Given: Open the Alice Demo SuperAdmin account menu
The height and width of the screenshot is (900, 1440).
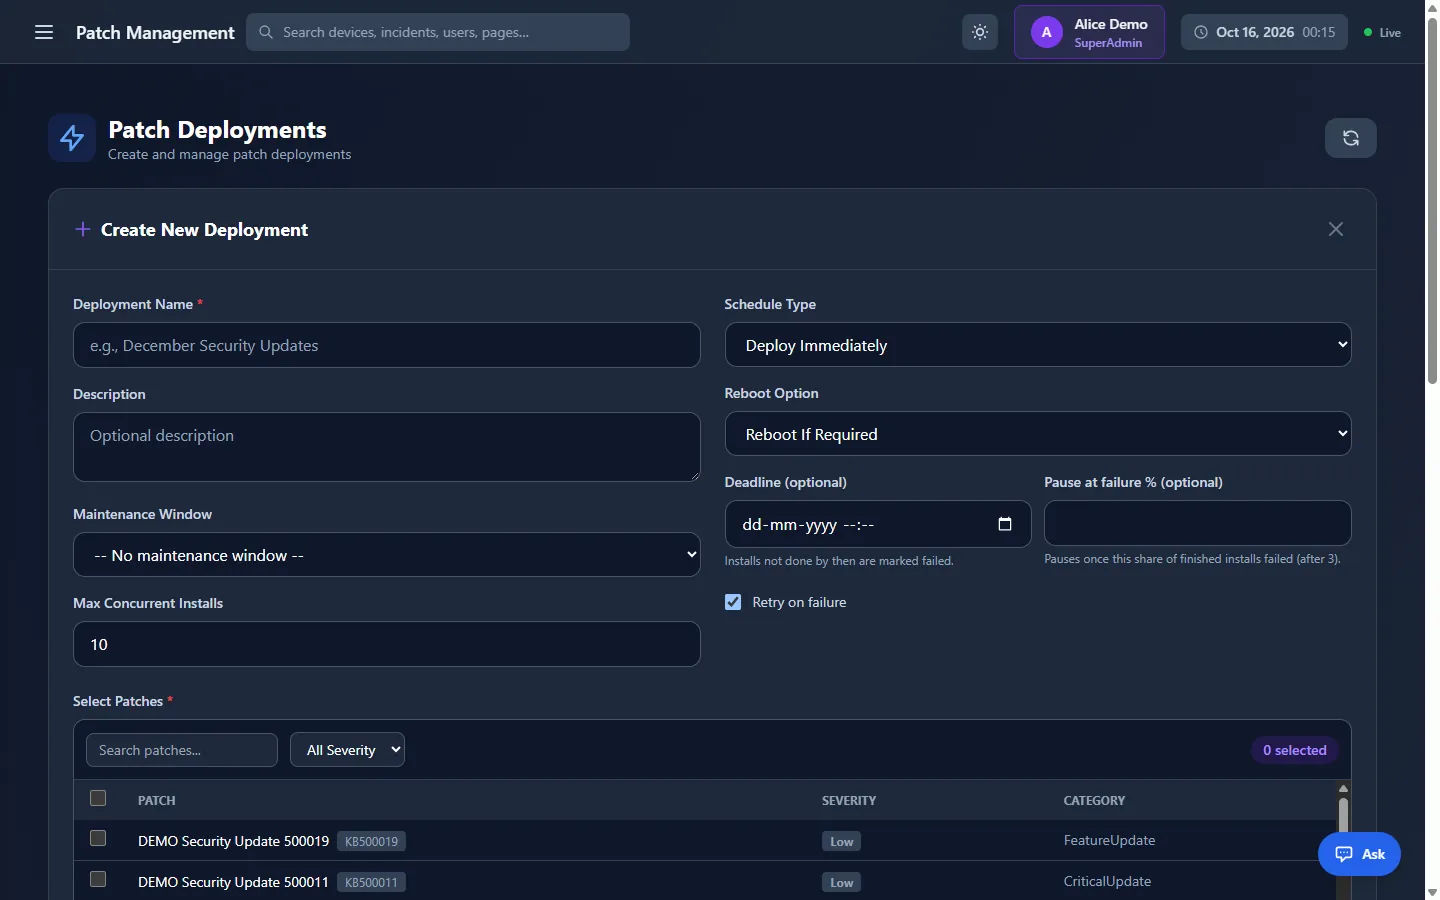Looking at the screenshot, I should click(1089, 32).
